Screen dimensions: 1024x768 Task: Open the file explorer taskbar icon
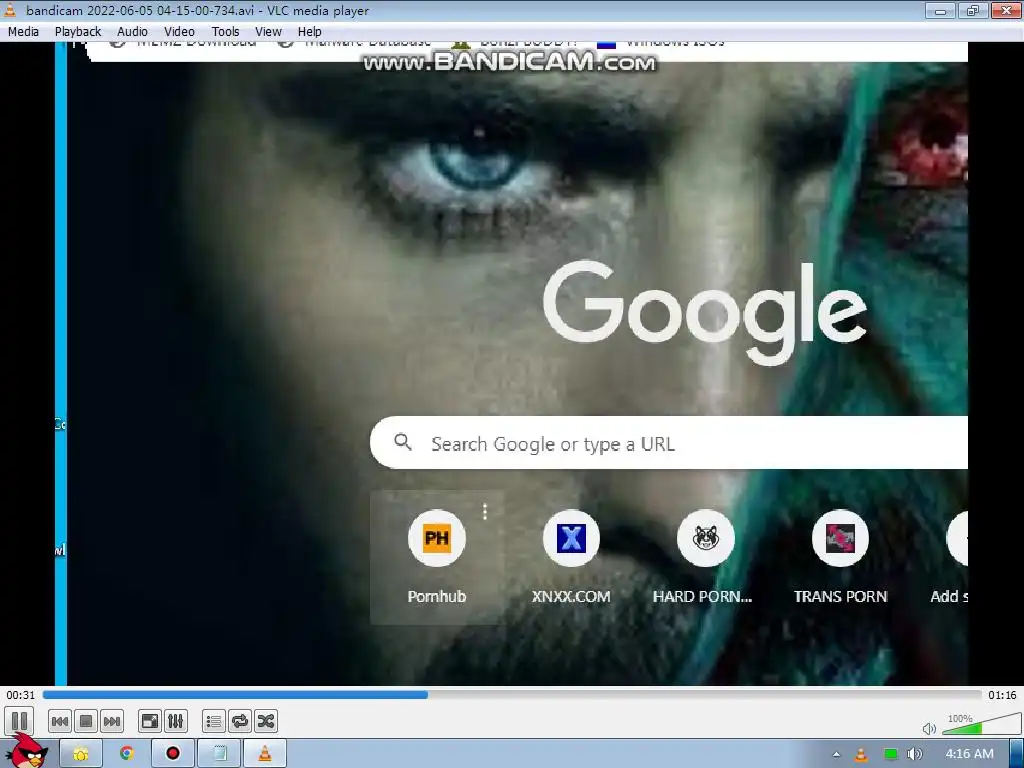click(81, 754)
